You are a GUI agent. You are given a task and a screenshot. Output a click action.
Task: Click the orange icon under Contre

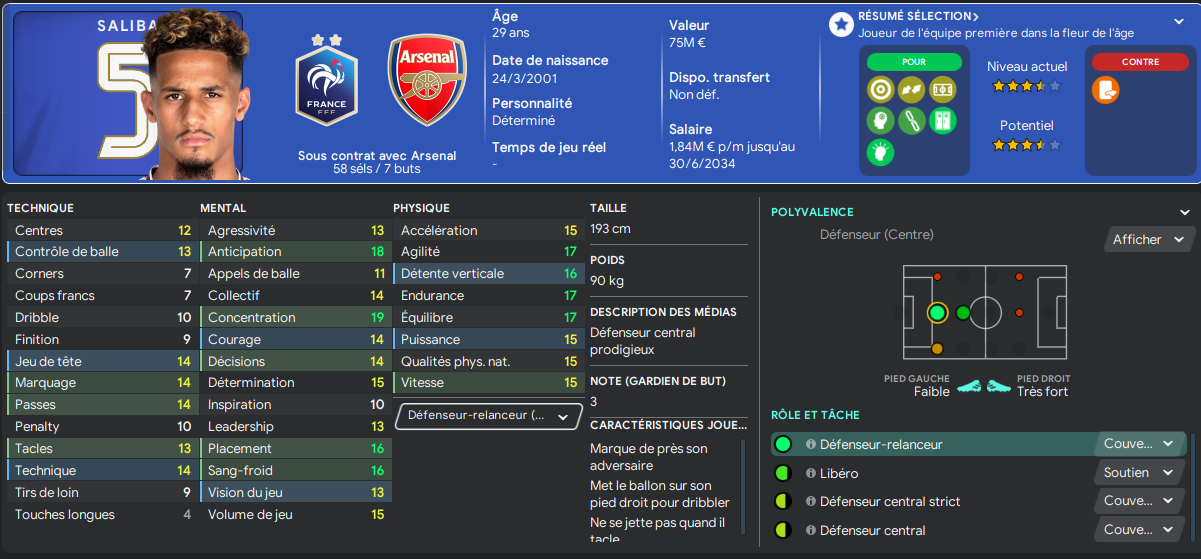[1105, 90]
